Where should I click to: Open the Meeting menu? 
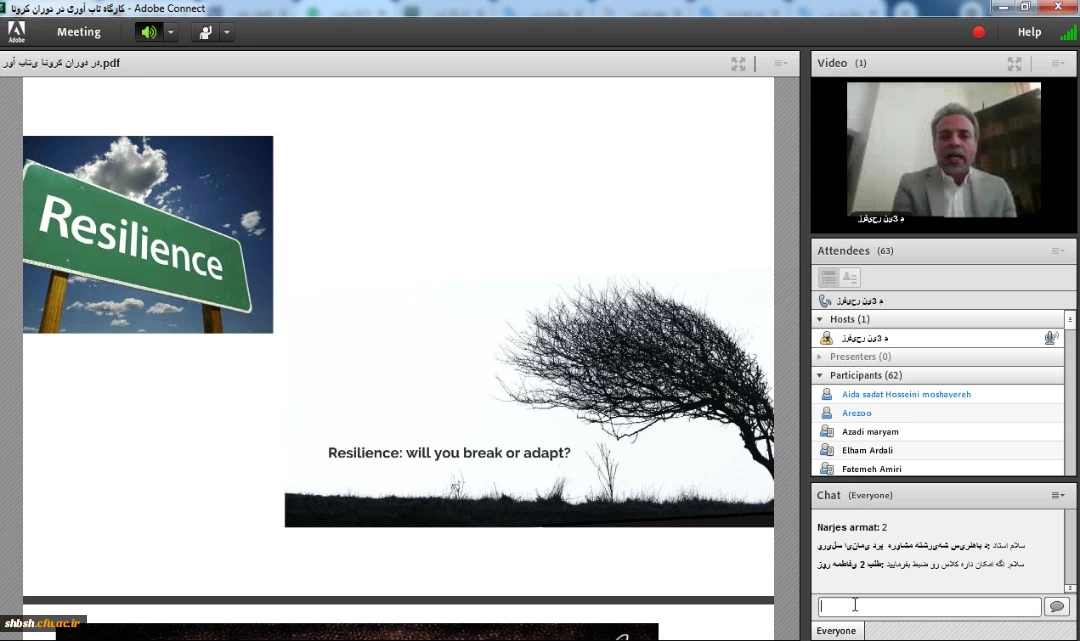(78, 32)
